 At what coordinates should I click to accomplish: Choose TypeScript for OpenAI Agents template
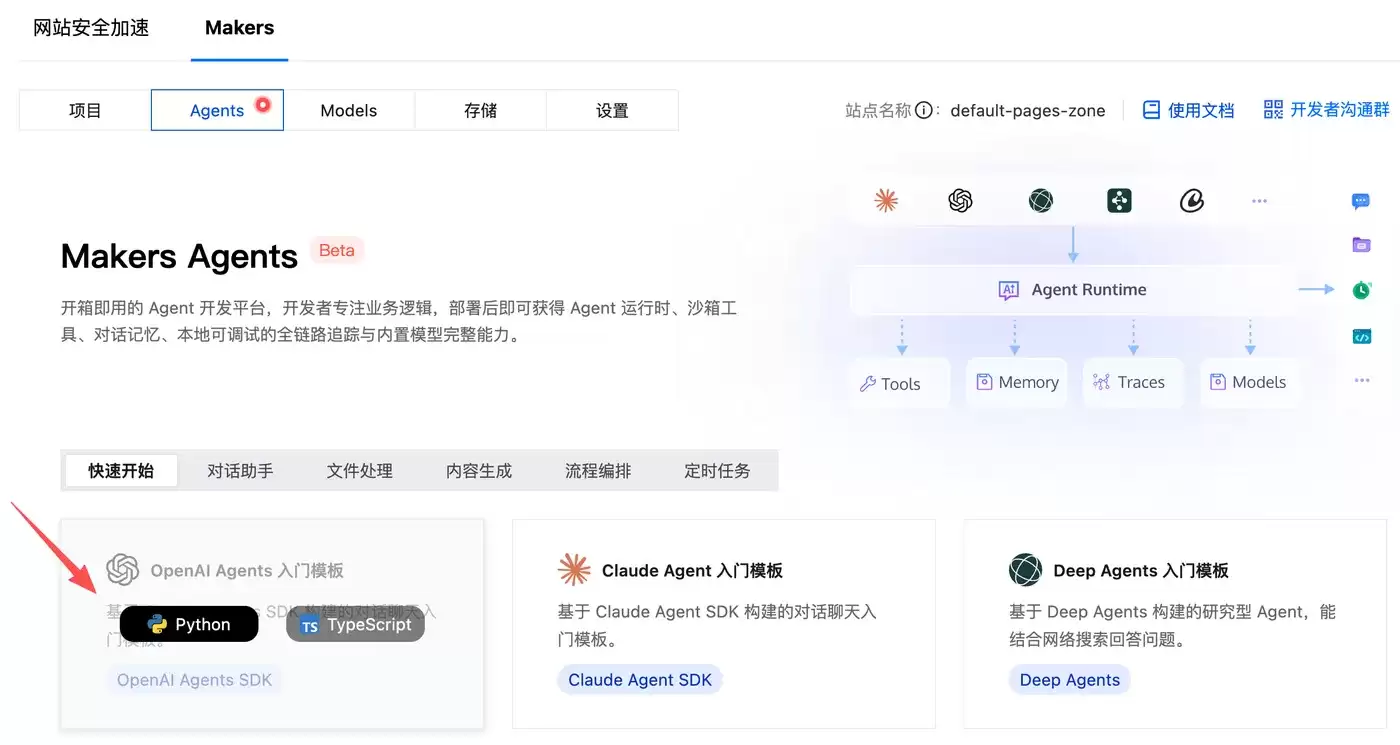tap(356, 624)
